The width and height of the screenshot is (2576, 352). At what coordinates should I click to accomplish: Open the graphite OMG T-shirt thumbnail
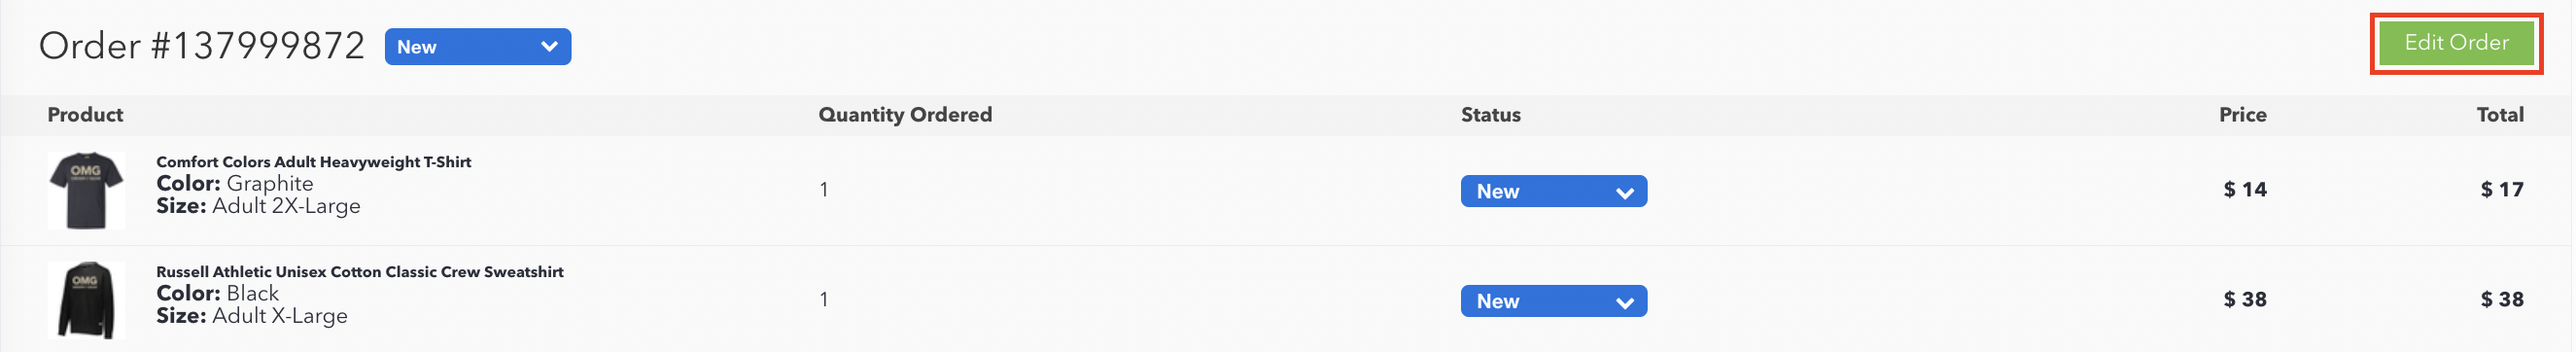click(87, 191)
